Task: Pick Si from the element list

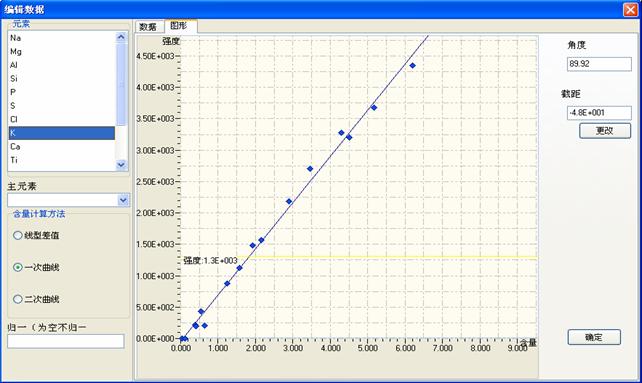Action: [x=61, y=79]
